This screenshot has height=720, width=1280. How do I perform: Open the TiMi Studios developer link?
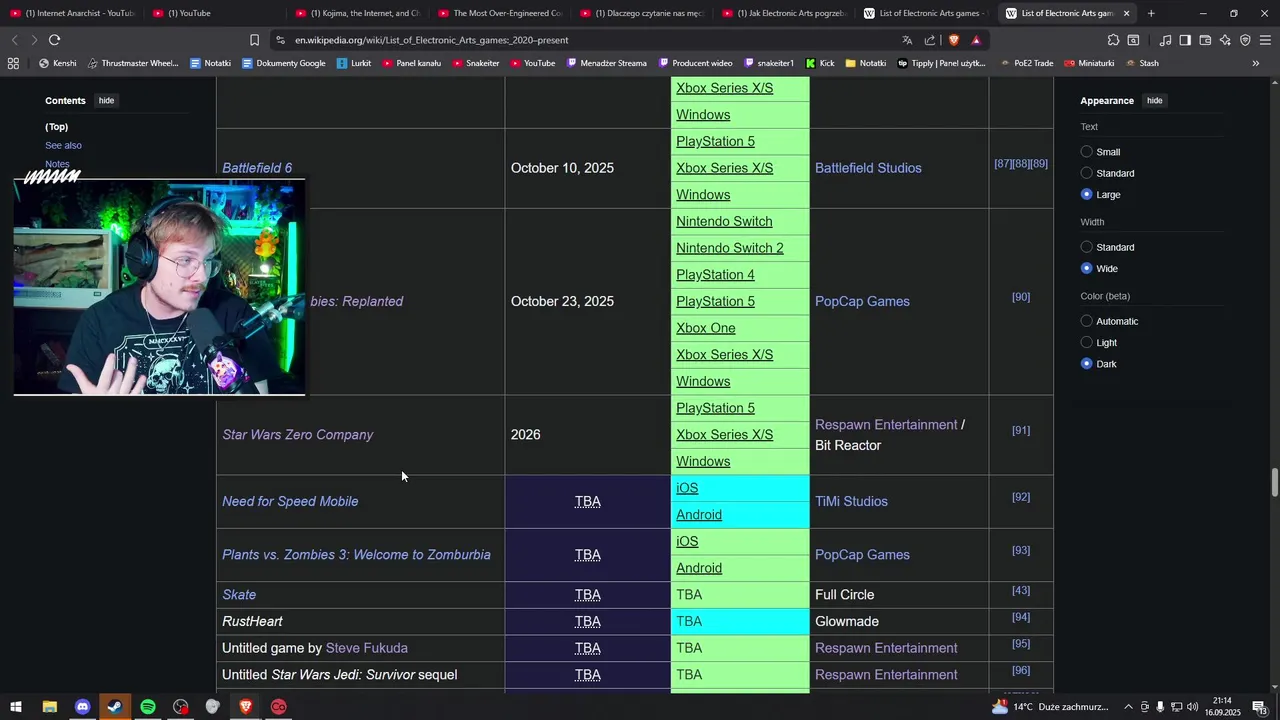851,502
